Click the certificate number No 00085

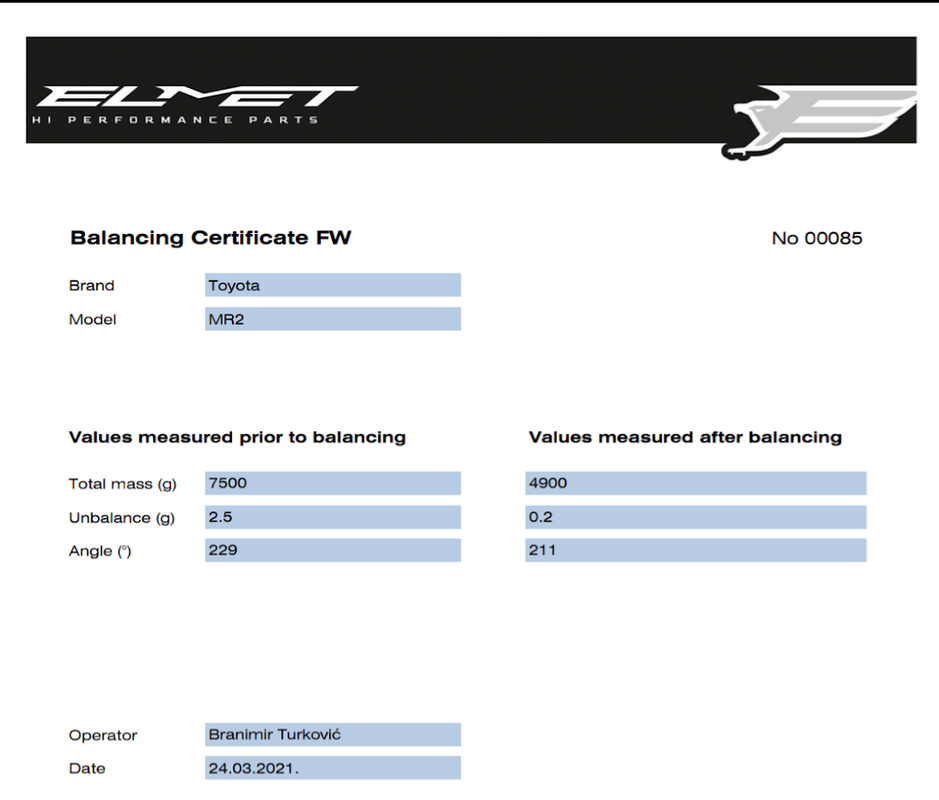click(x=817, y=238)
